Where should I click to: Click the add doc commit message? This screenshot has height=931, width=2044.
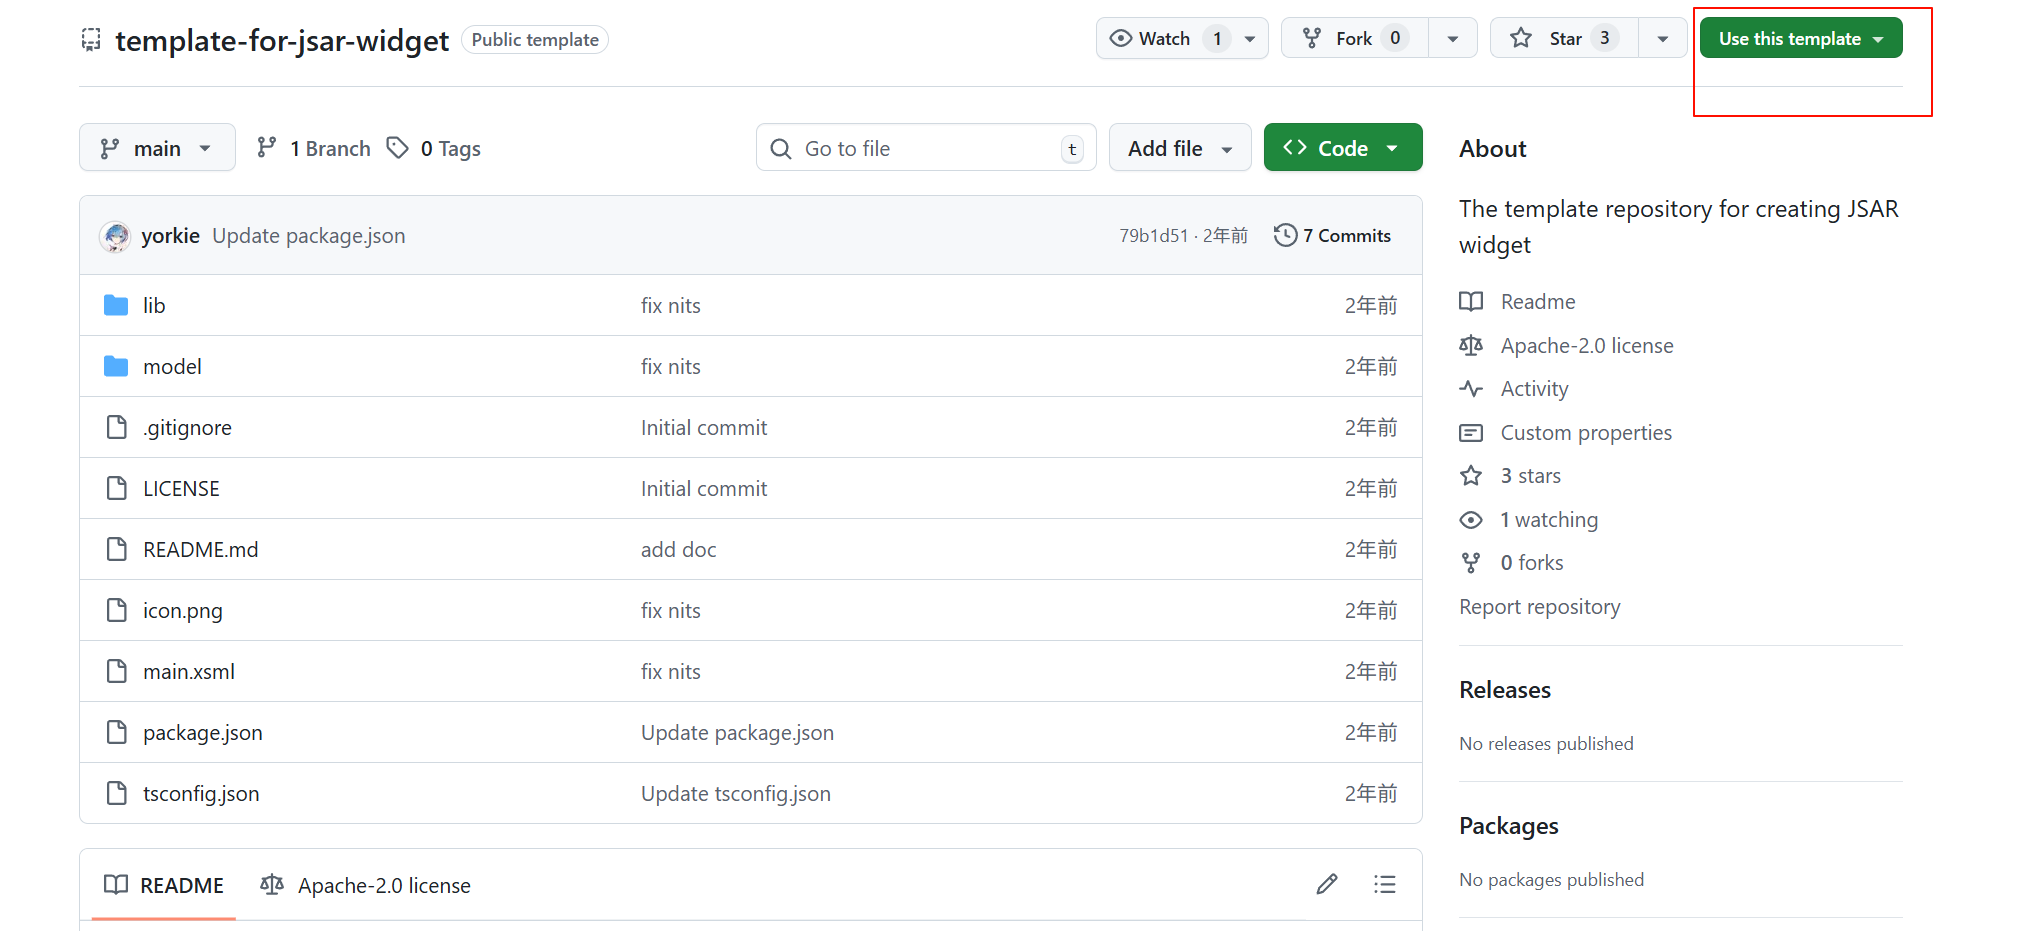click(x=679, y=549)
